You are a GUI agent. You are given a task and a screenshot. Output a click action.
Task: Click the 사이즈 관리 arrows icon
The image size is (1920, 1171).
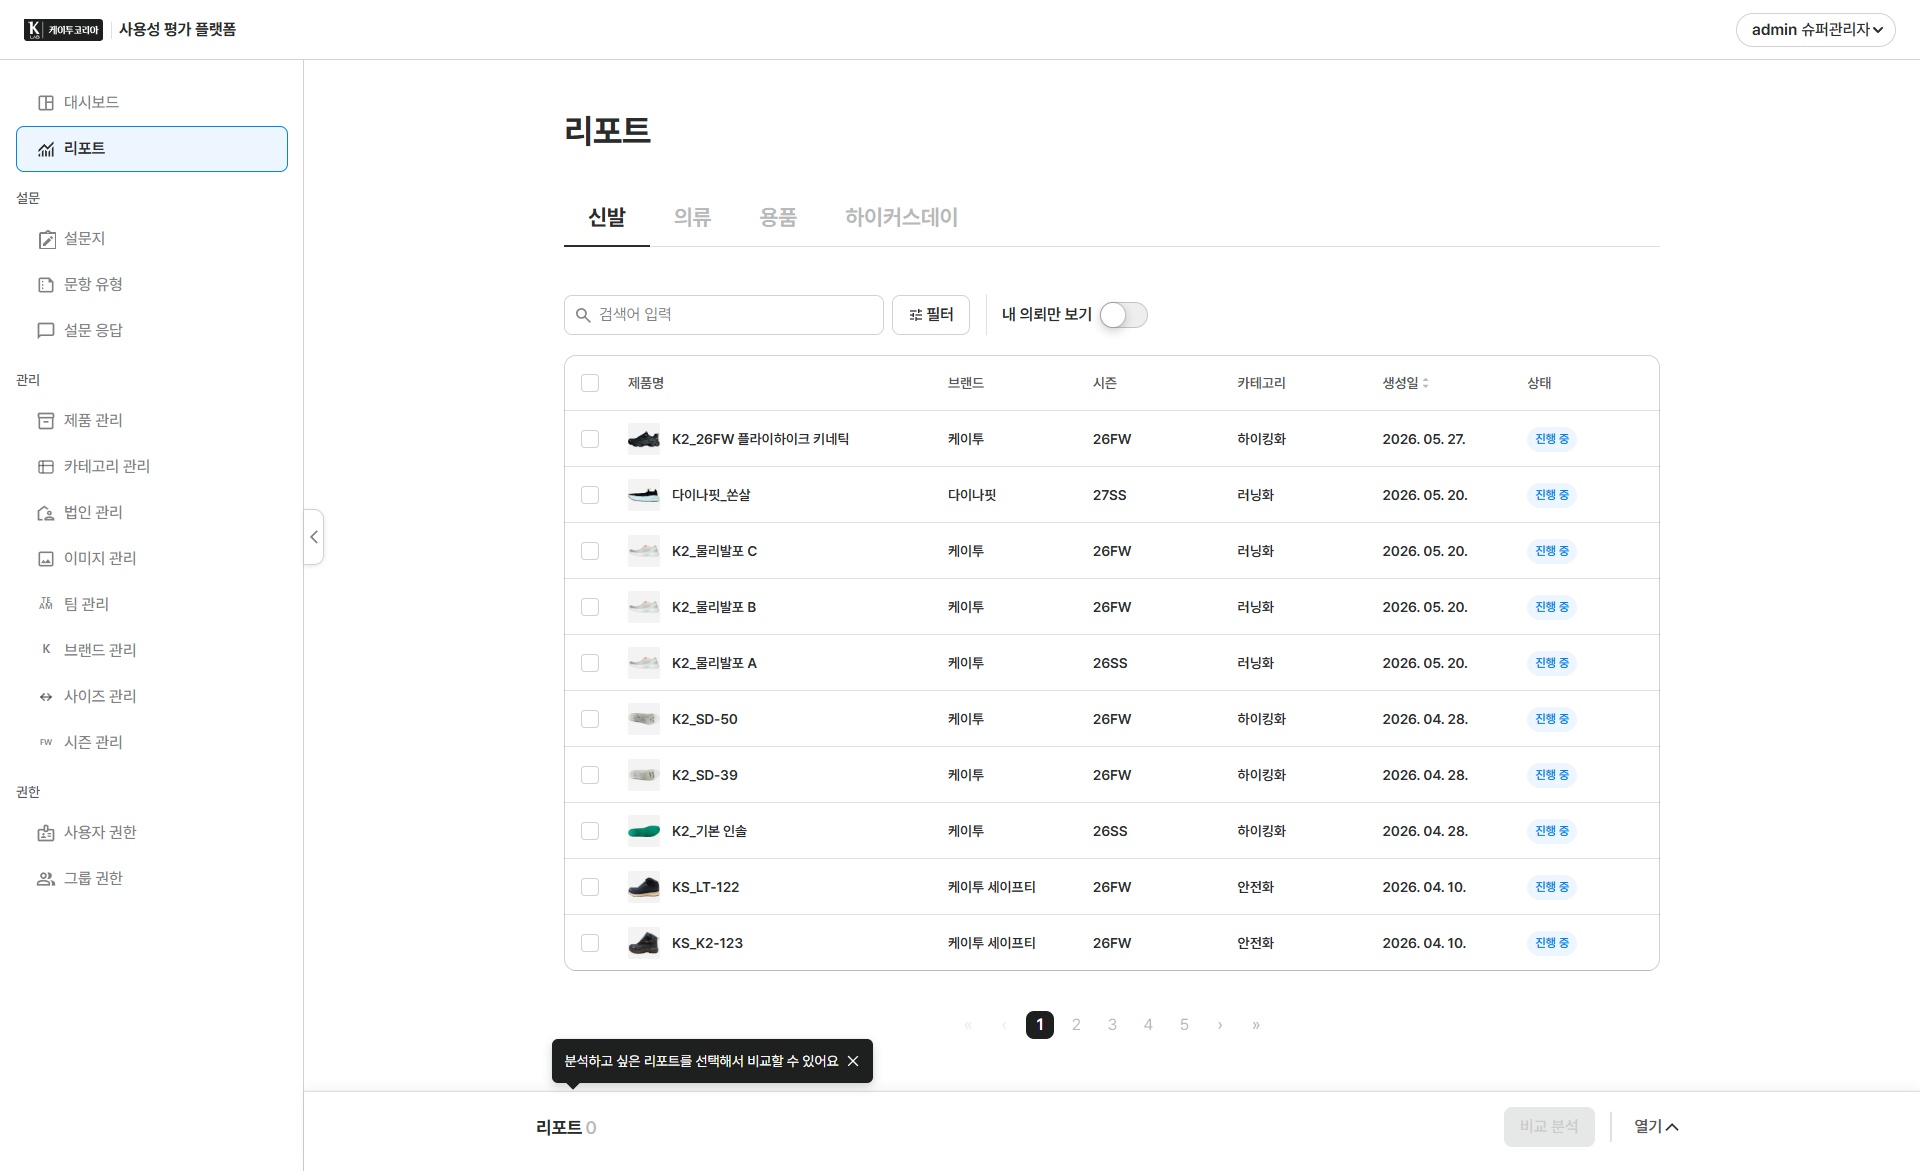pyautogui.click(x=46, y=697)
